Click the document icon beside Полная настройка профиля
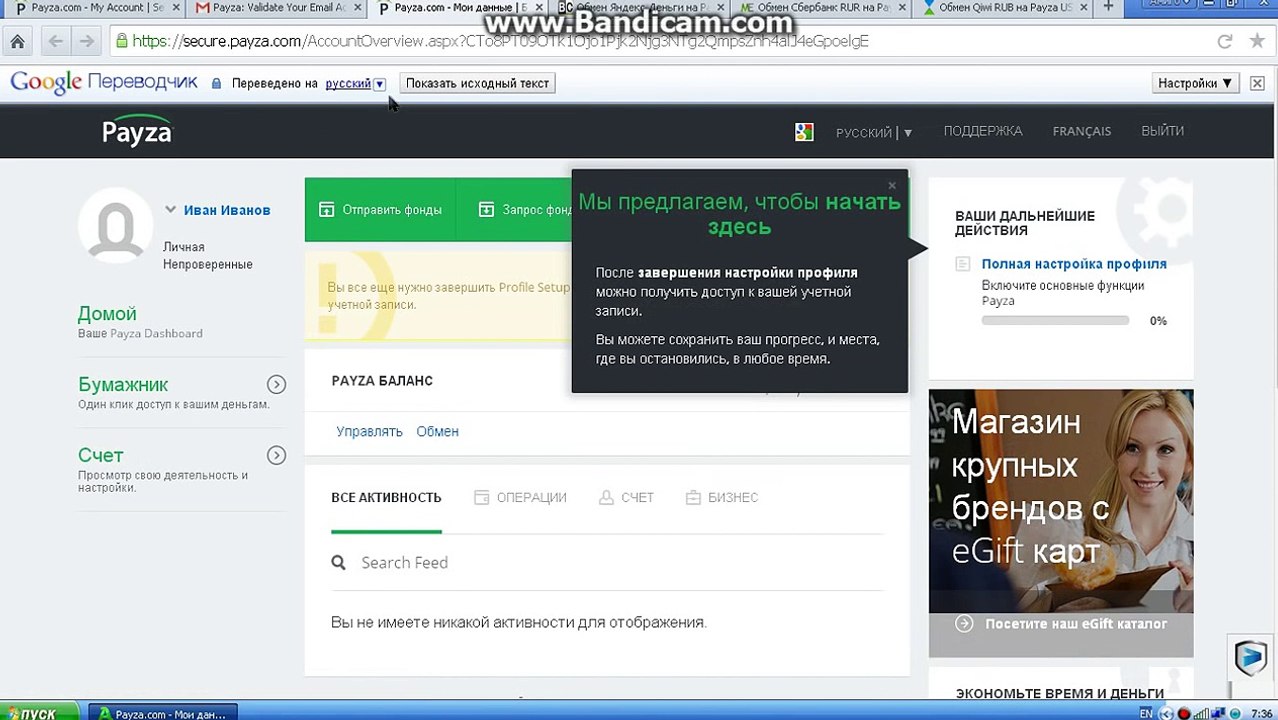Screen dimensions: 1278x720 pos(963,264)
